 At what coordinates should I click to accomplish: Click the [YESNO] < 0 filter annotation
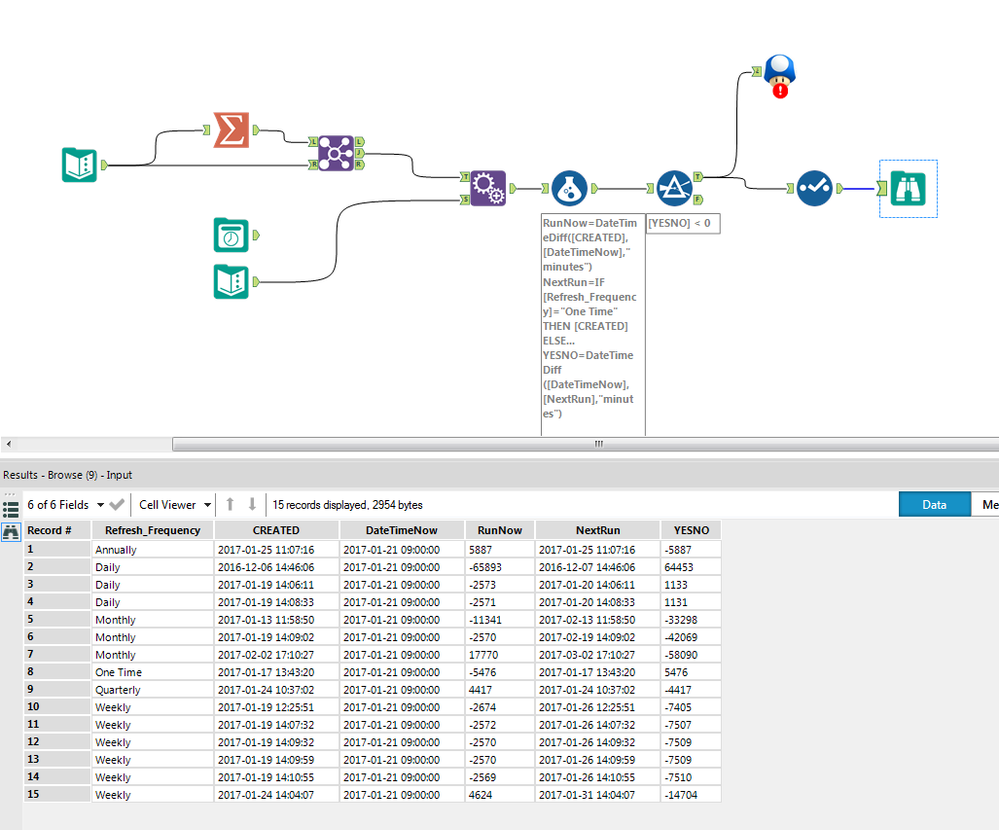click(x=683, y=224)
